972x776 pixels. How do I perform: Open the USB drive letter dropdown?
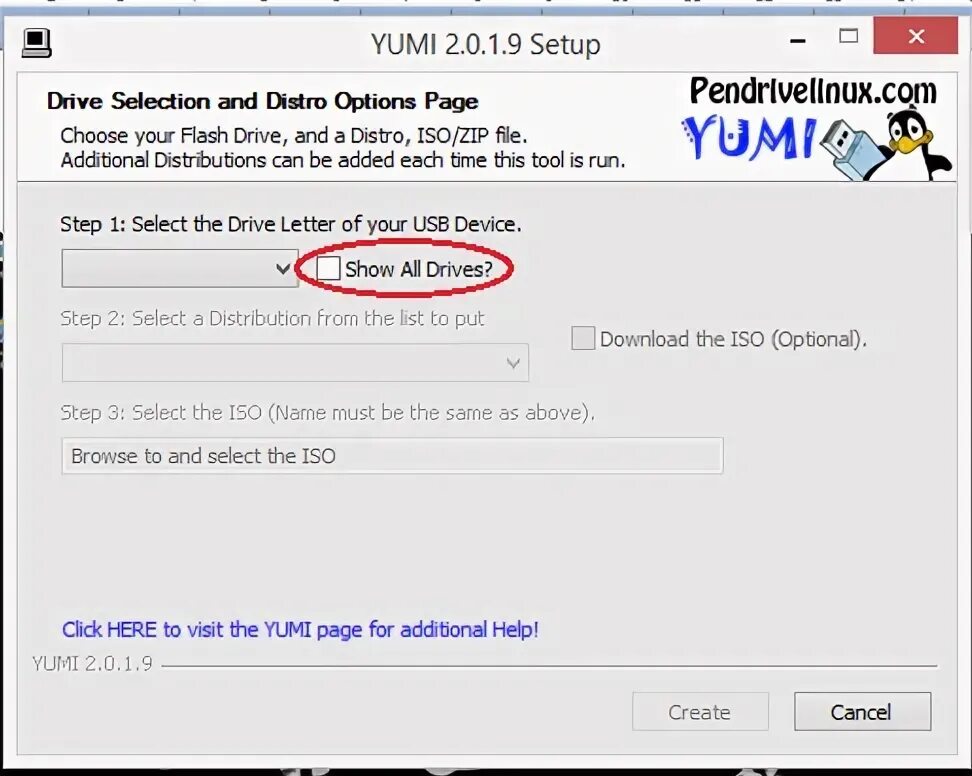click(180, 268)
